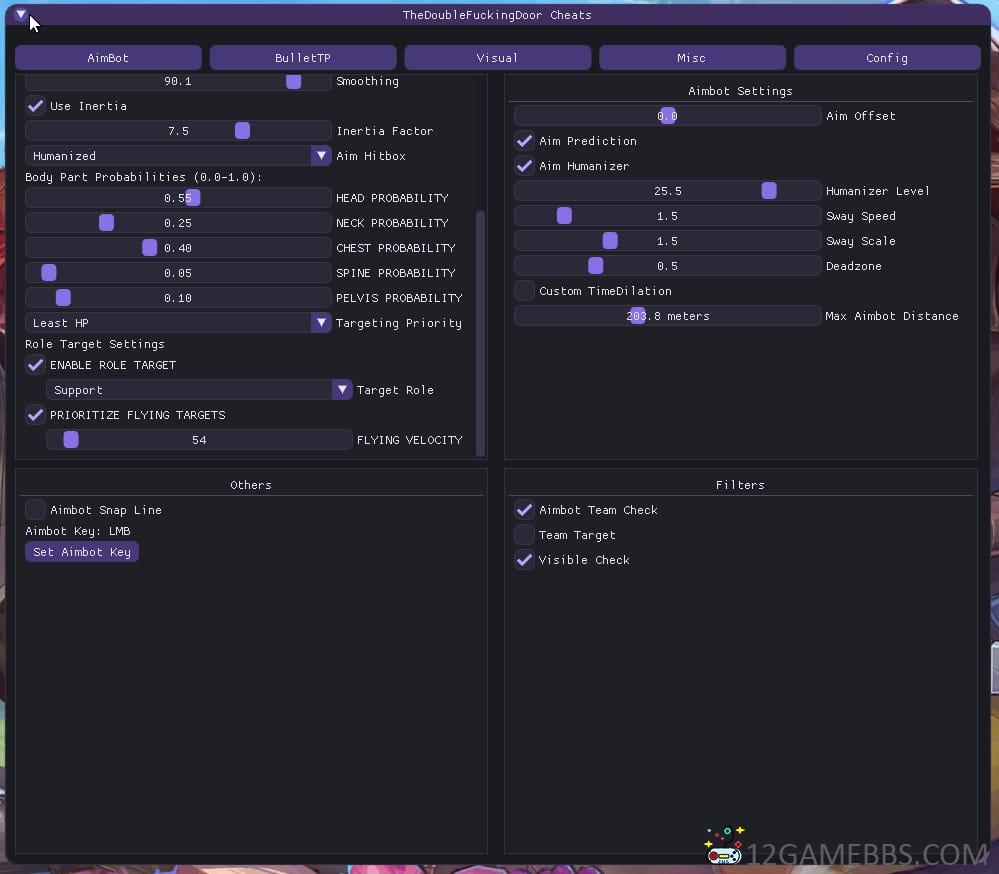Screen dimensions: 999x874
Task: Adjust the Inertia Factor slider
Action: tap(178, 131)
